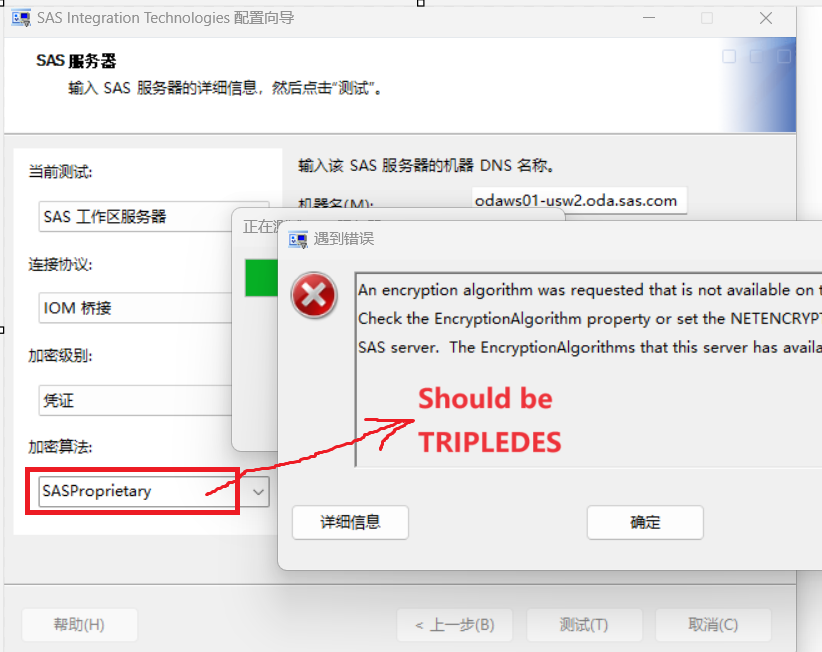822x652 pixels.
Task: Open the IOM 桥接 connection protocol dropdown
Action: coord(136,308)
